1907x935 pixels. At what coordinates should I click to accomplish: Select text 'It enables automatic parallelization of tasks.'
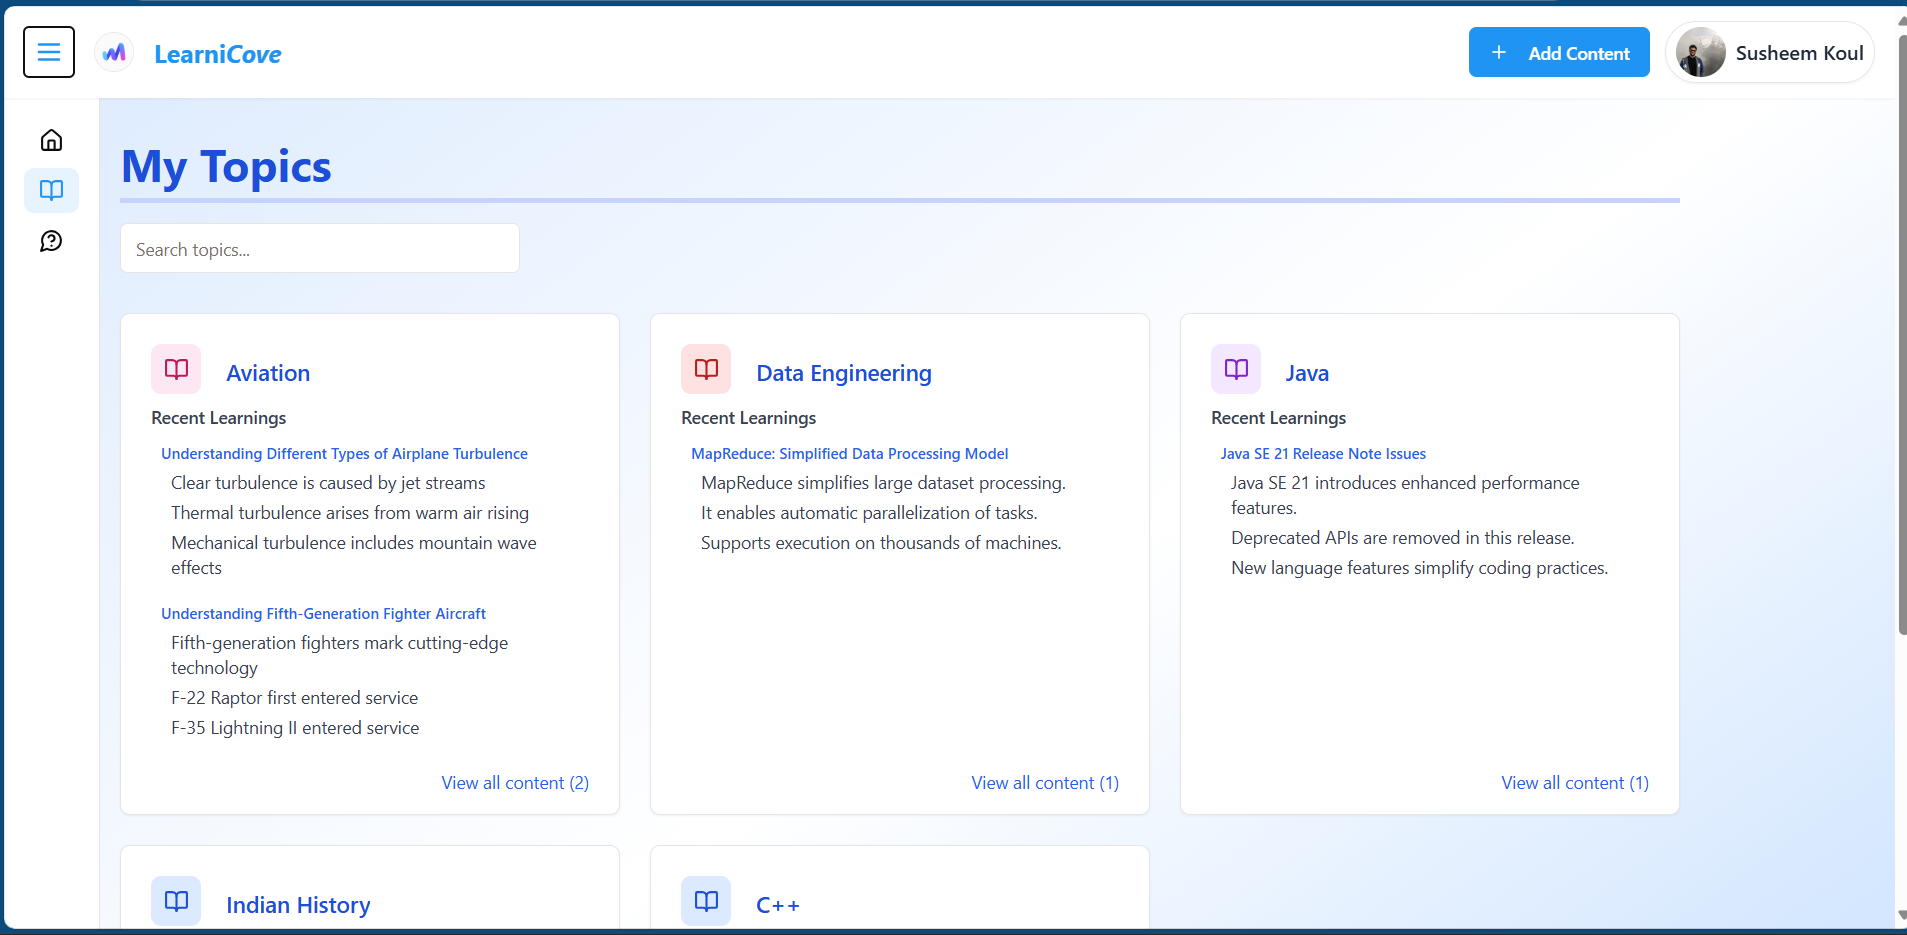pos(869,513)
